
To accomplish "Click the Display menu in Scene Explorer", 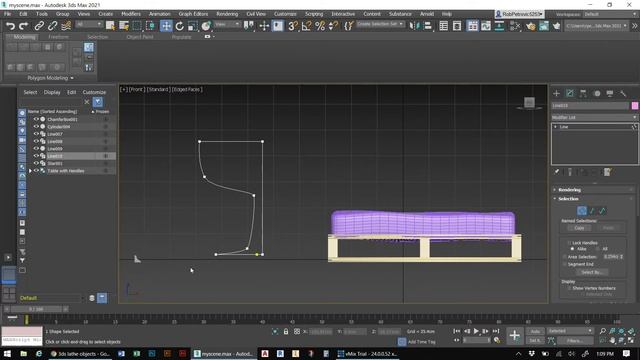I will [52, 92].
